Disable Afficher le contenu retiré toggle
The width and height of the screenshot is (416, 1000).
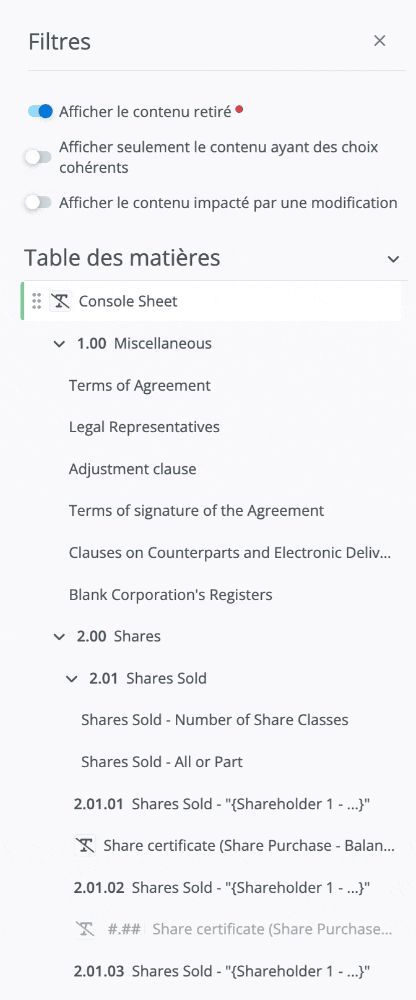40,112
